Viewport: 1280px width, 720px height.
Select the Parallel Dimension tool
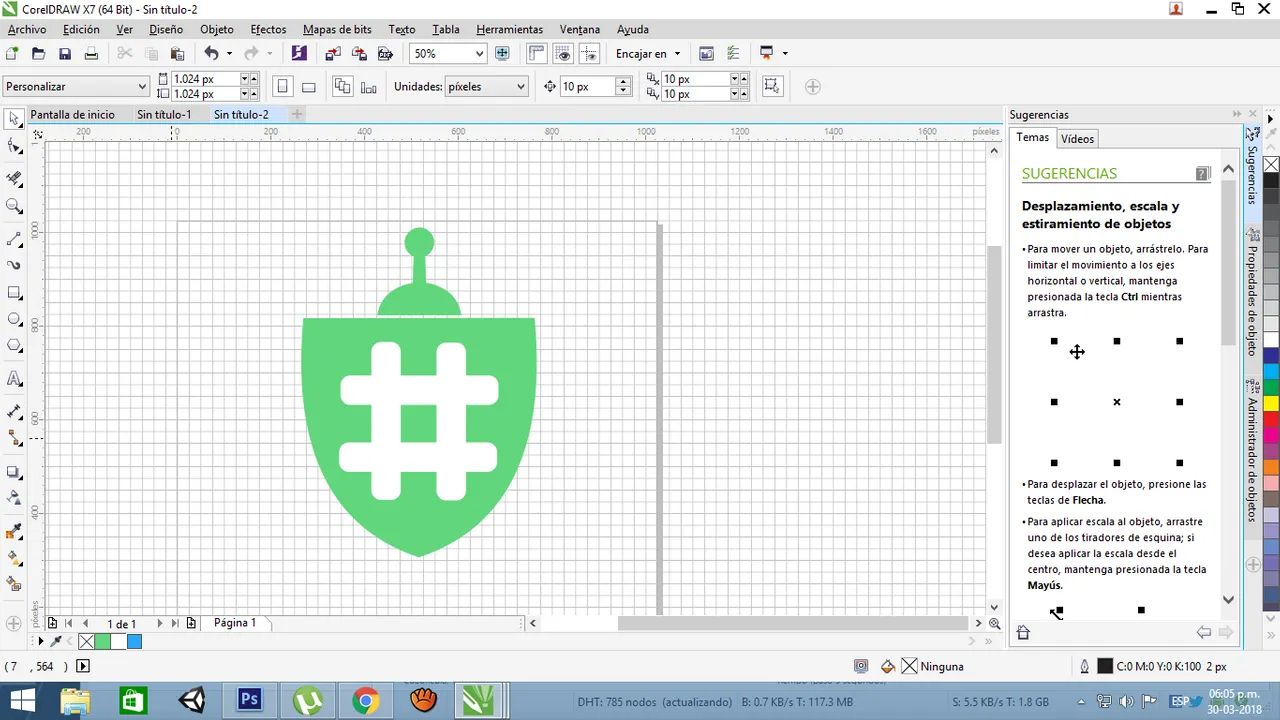[x=14, y=412]
